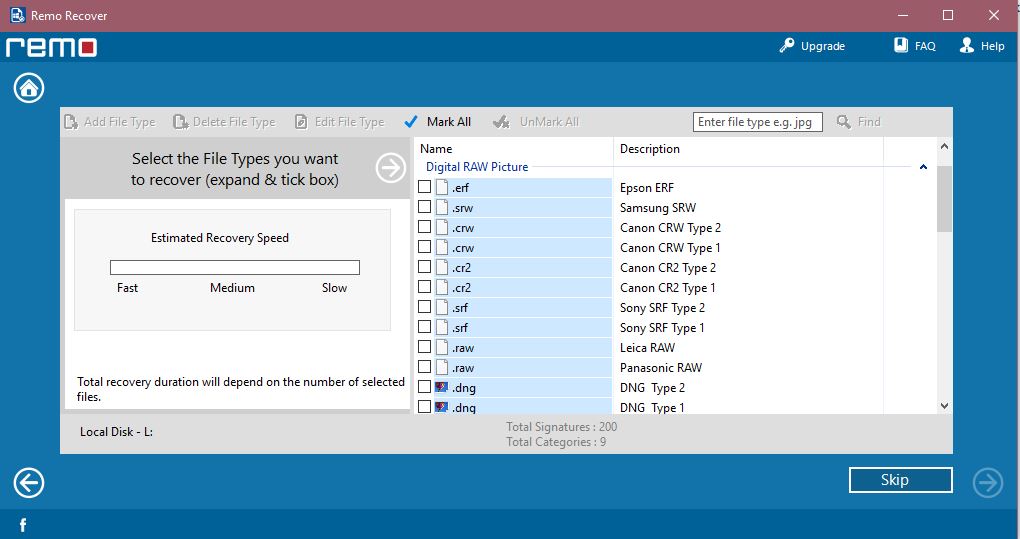Check the DNG Type 2 checkbox
The height and width of the screenshot is (539, 1020).
[425, 387]
